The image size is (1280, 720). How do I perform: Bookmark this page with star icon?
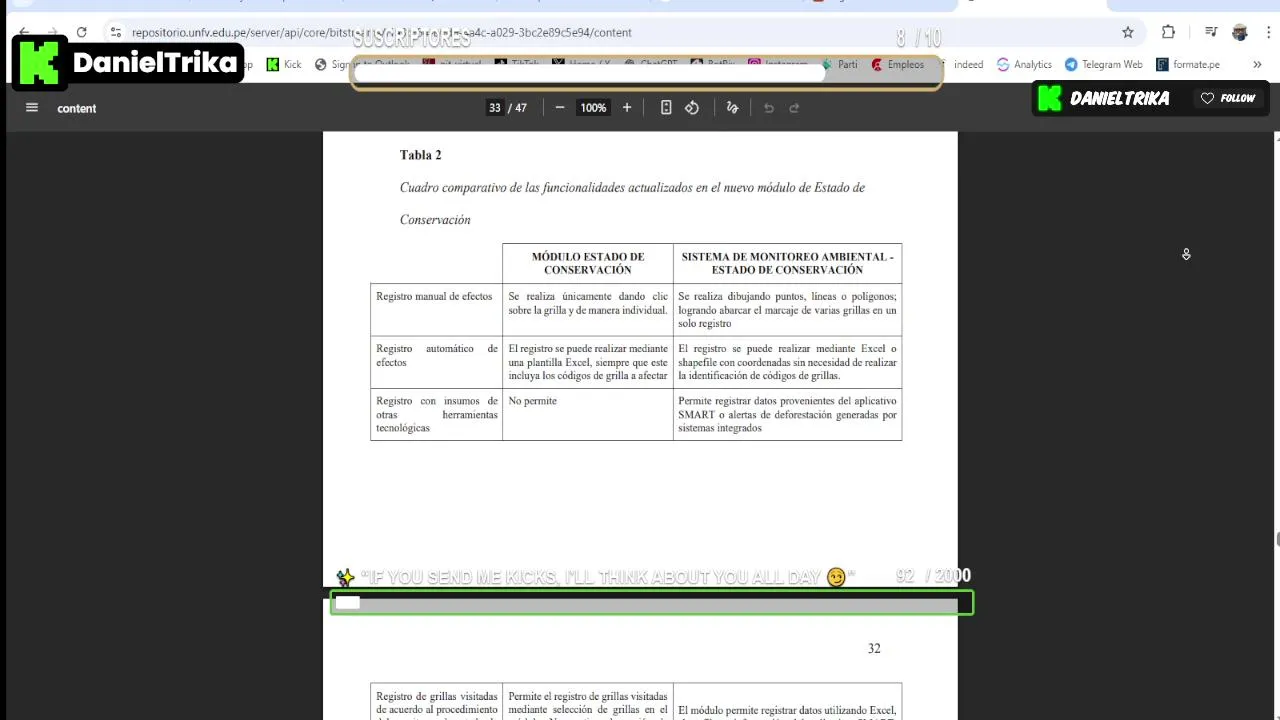[x=1128, y=32]
